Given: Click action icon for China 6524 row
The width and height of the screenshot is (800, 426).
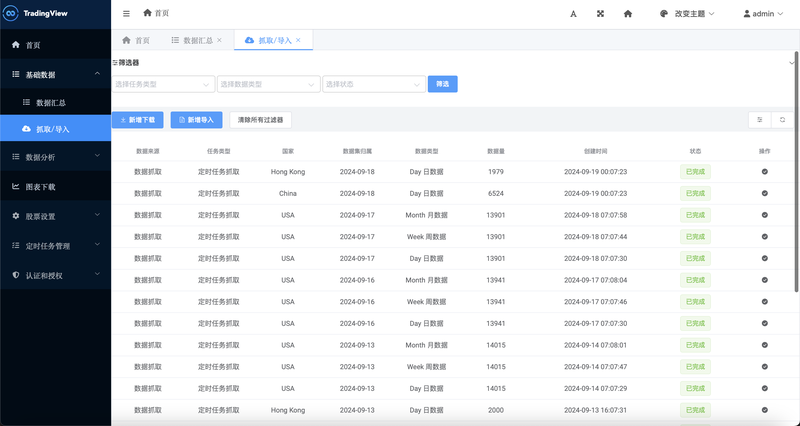Looking at the screenshot, I should pos(764,193).
